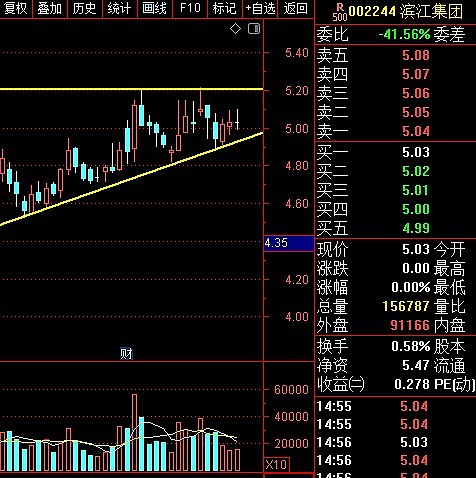This screenshot has width=476, height=478.
Task: Open the 财 finance marker on chart
Action: click(126, 353)
